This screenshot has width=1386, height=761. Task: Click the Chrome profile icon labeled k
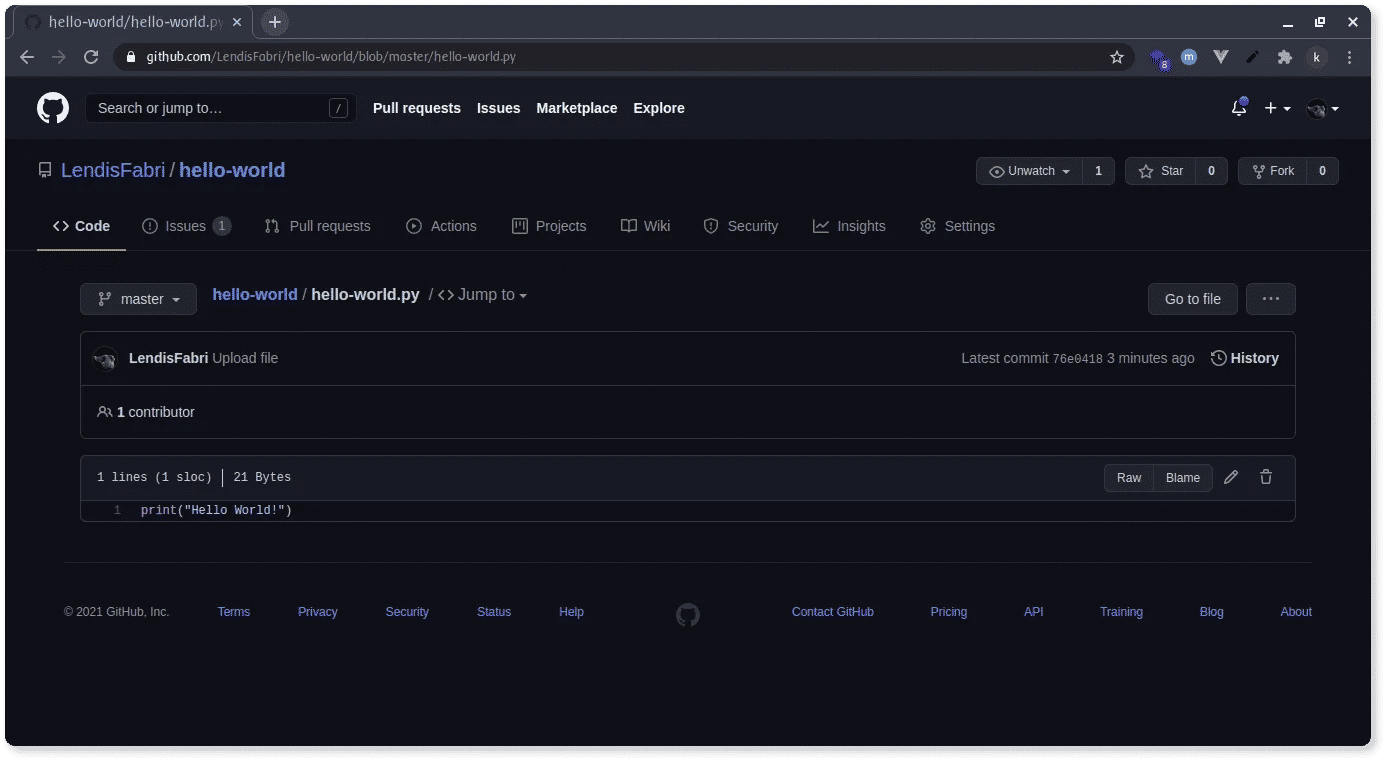coord(1317,57)
